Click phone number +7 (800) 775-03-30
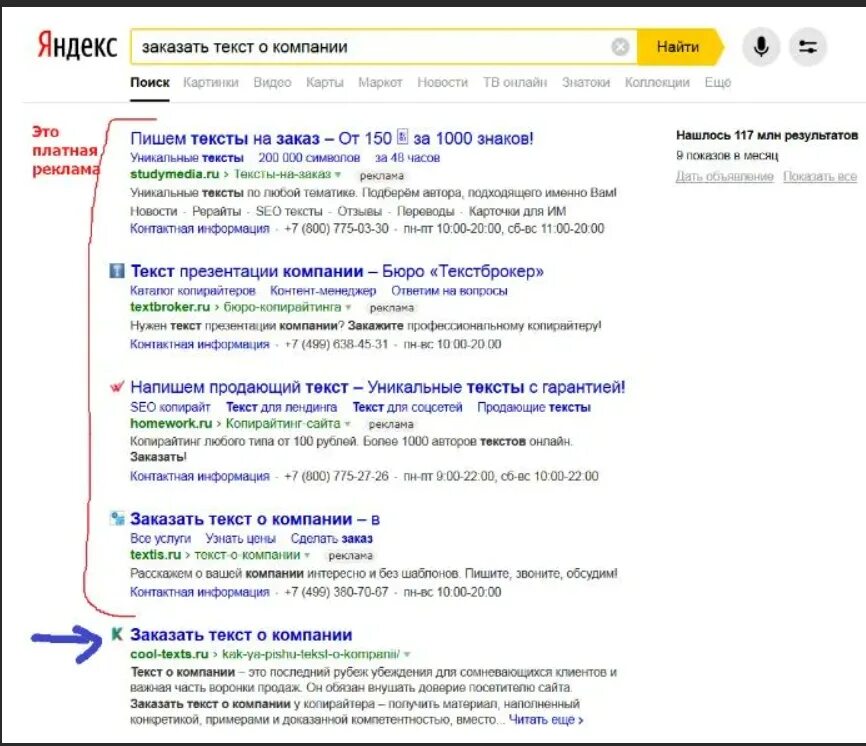 pos(336,229)
